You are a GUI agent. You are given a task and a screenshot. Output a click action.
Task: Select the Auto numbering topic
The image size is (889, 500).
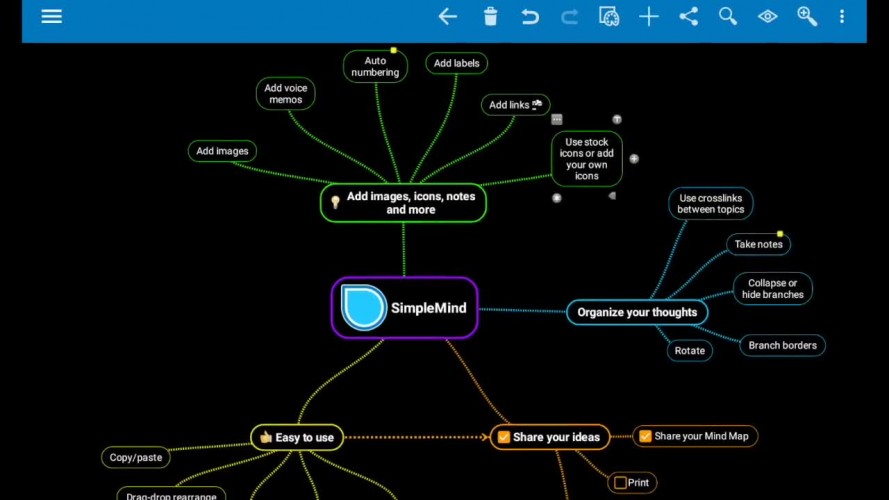click(375, 66)
